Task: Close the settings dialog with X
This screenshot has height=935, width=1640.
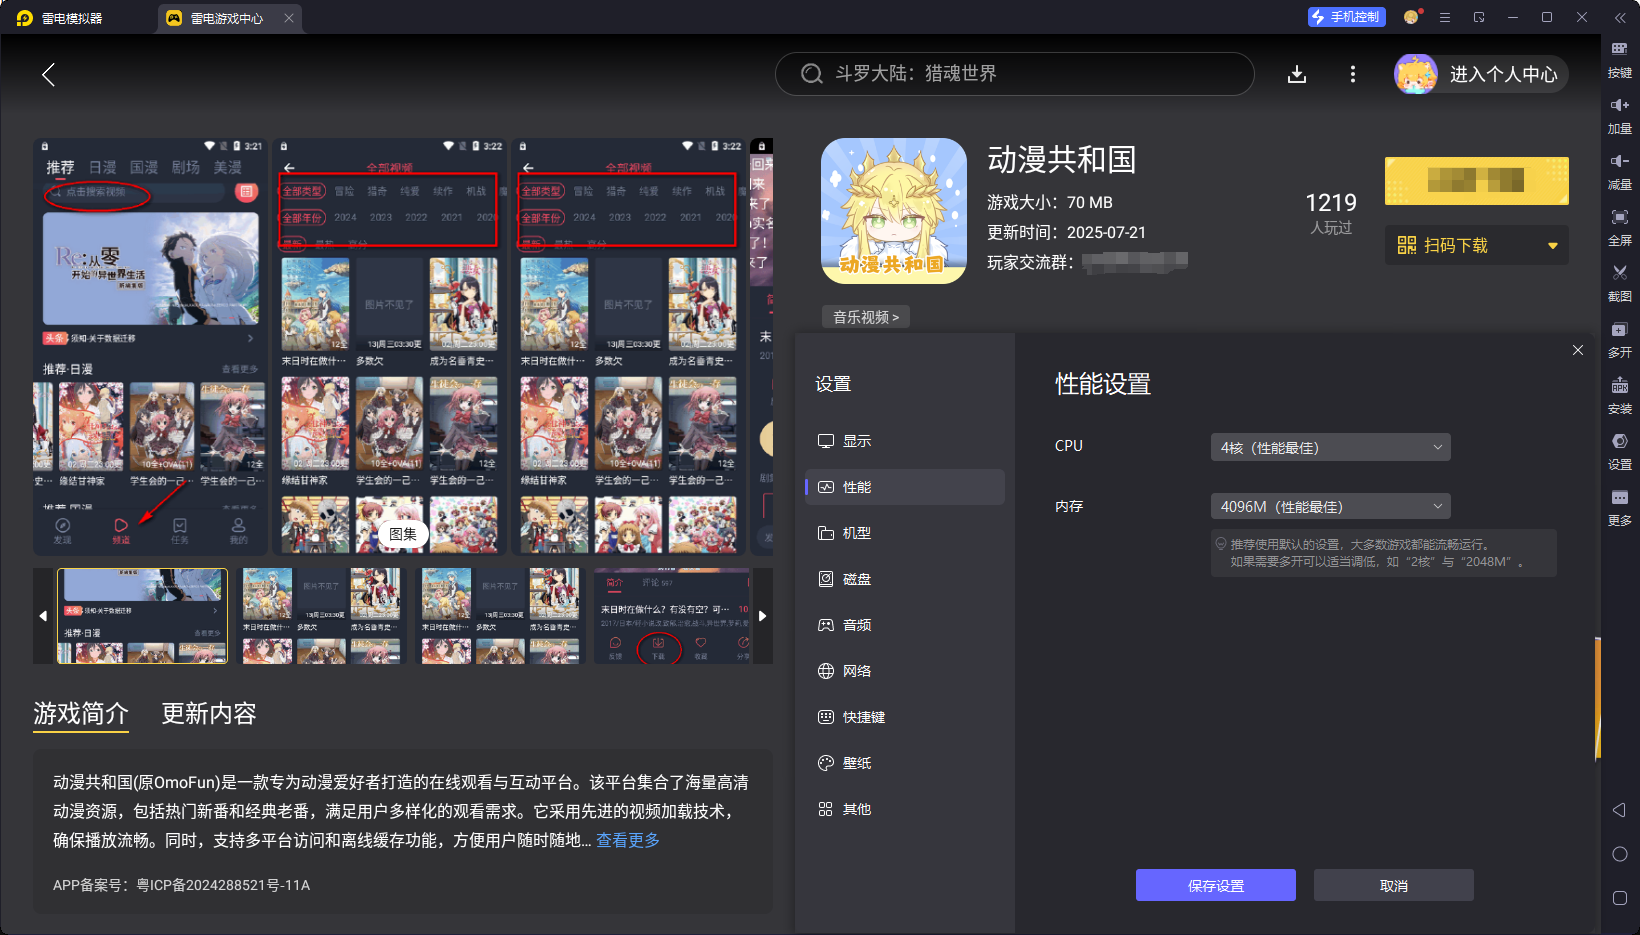Action: [1578, 350]
